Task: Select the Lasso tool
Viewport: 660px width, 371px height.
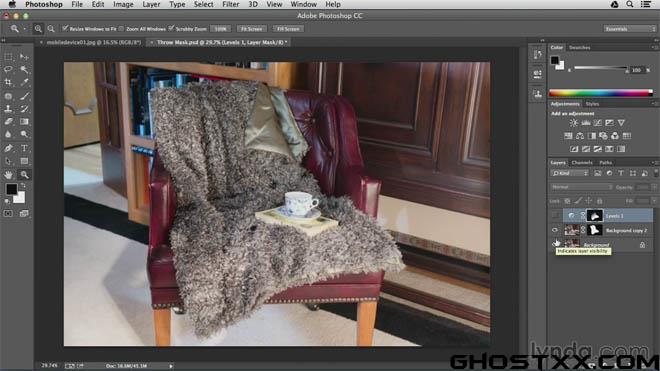Action: coord(8,69)
